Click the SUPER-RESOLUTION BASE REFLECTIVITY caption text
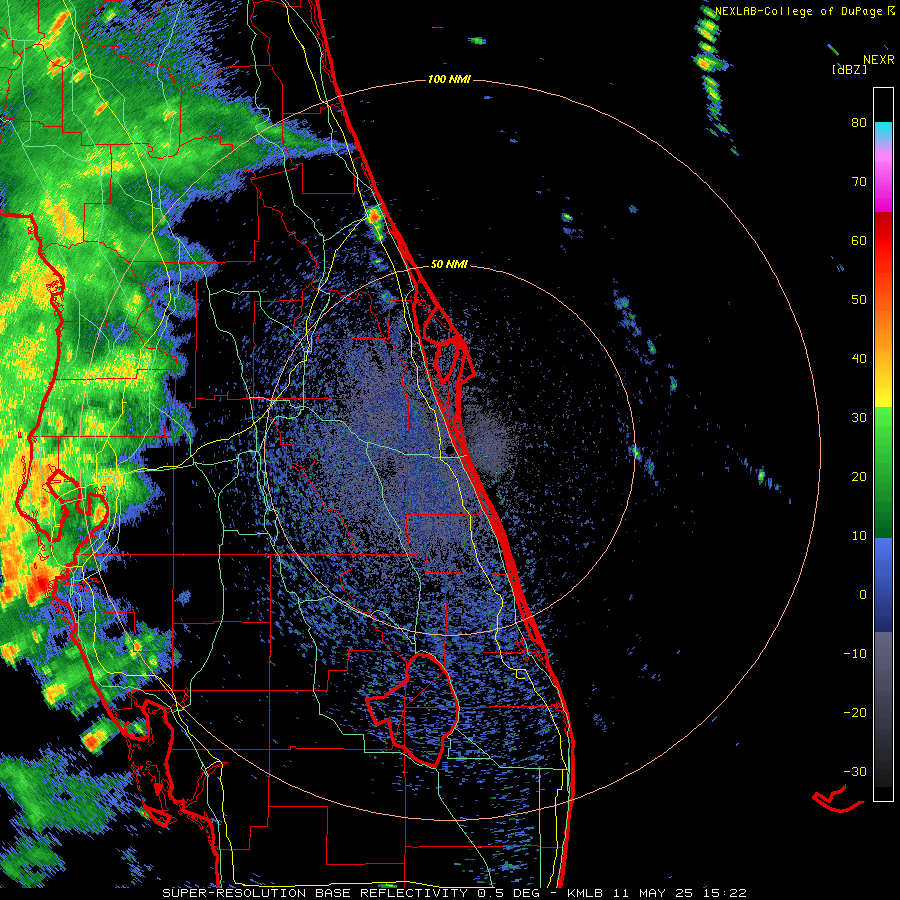Screen dimensions: 900x900 315,893
